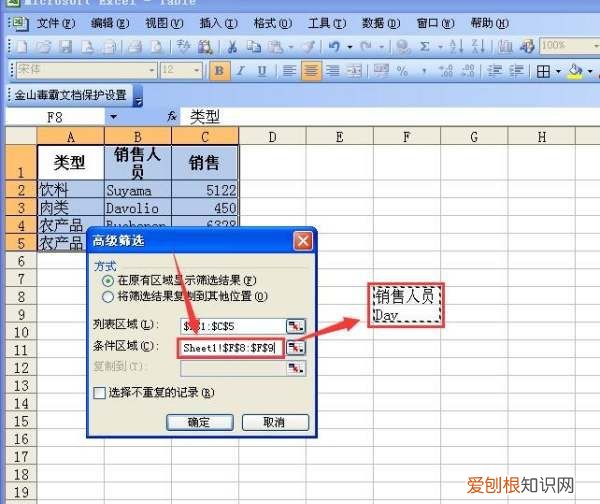Click the Percent Style icon
Image resolution: width=600 pixels, height=504 pixels.
(x=402, y=71)
